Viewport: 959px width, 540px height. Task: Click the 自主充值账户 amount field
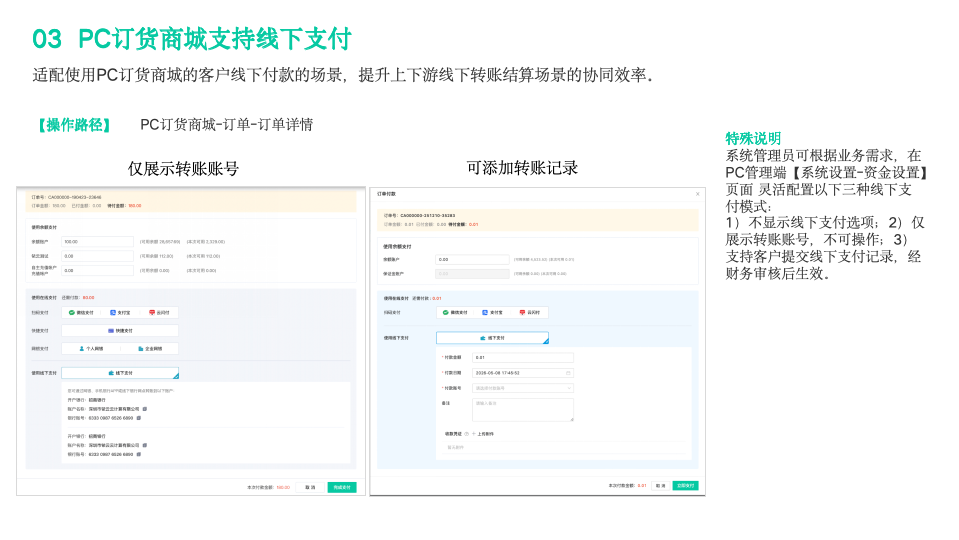click(x=97, y=270)
